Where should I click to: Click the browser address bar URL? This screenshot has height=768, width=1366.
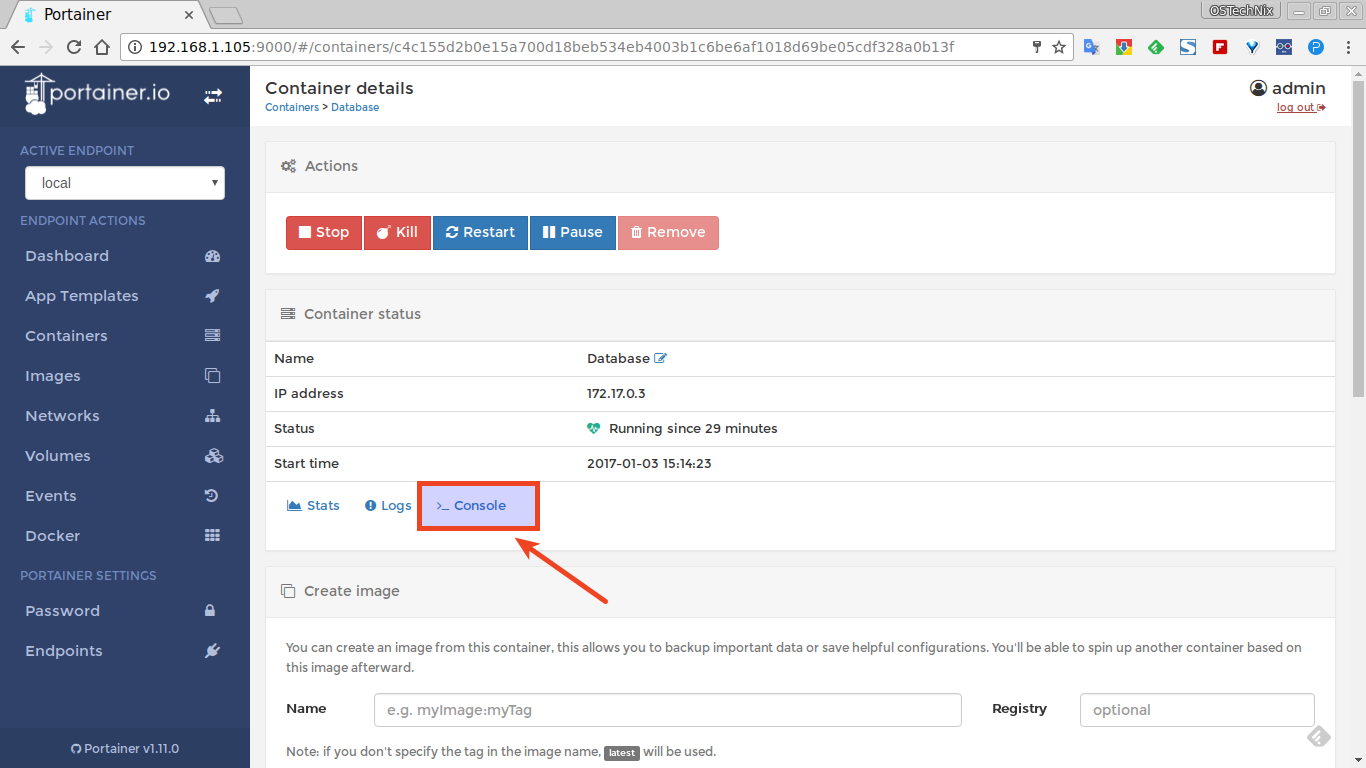[551, 47]
